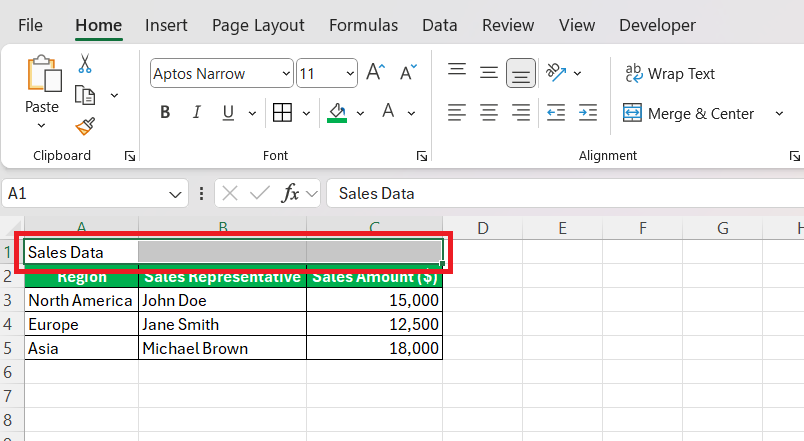
Task: Apply borders with the Borders icon
Action: coord(282,112)
